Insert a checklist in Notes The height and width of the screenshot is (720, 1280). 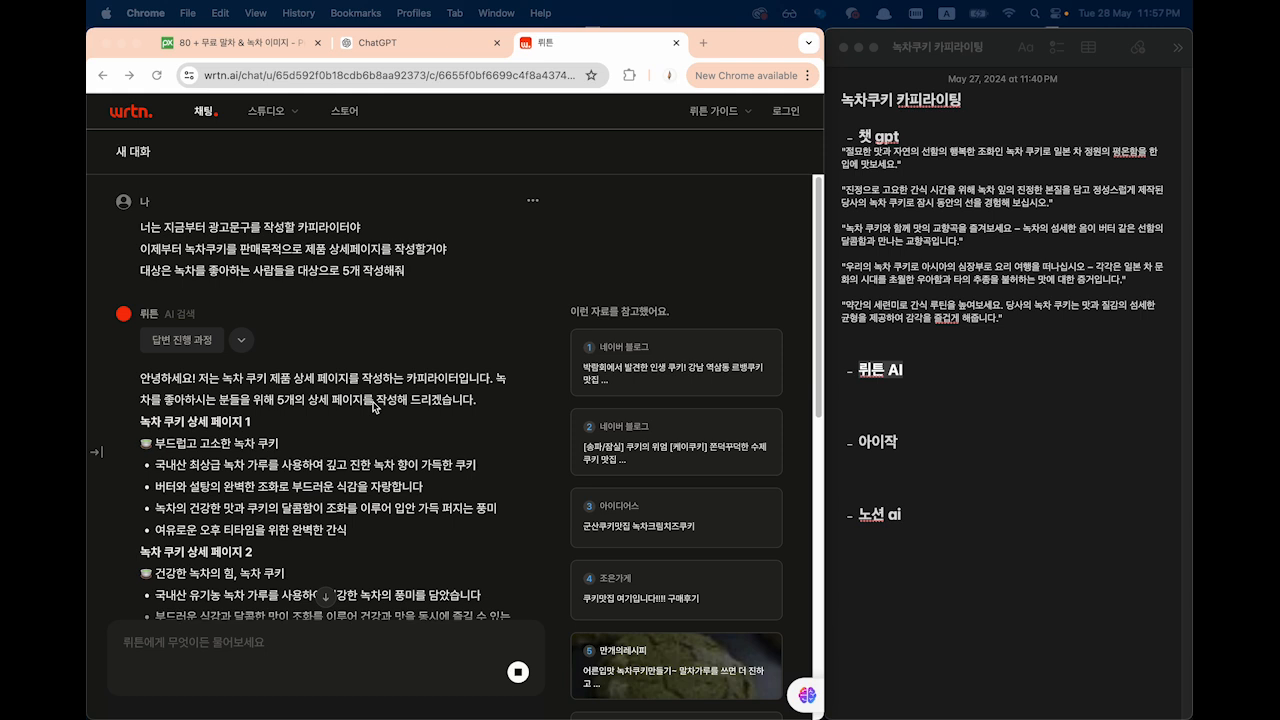(1057, 47)
